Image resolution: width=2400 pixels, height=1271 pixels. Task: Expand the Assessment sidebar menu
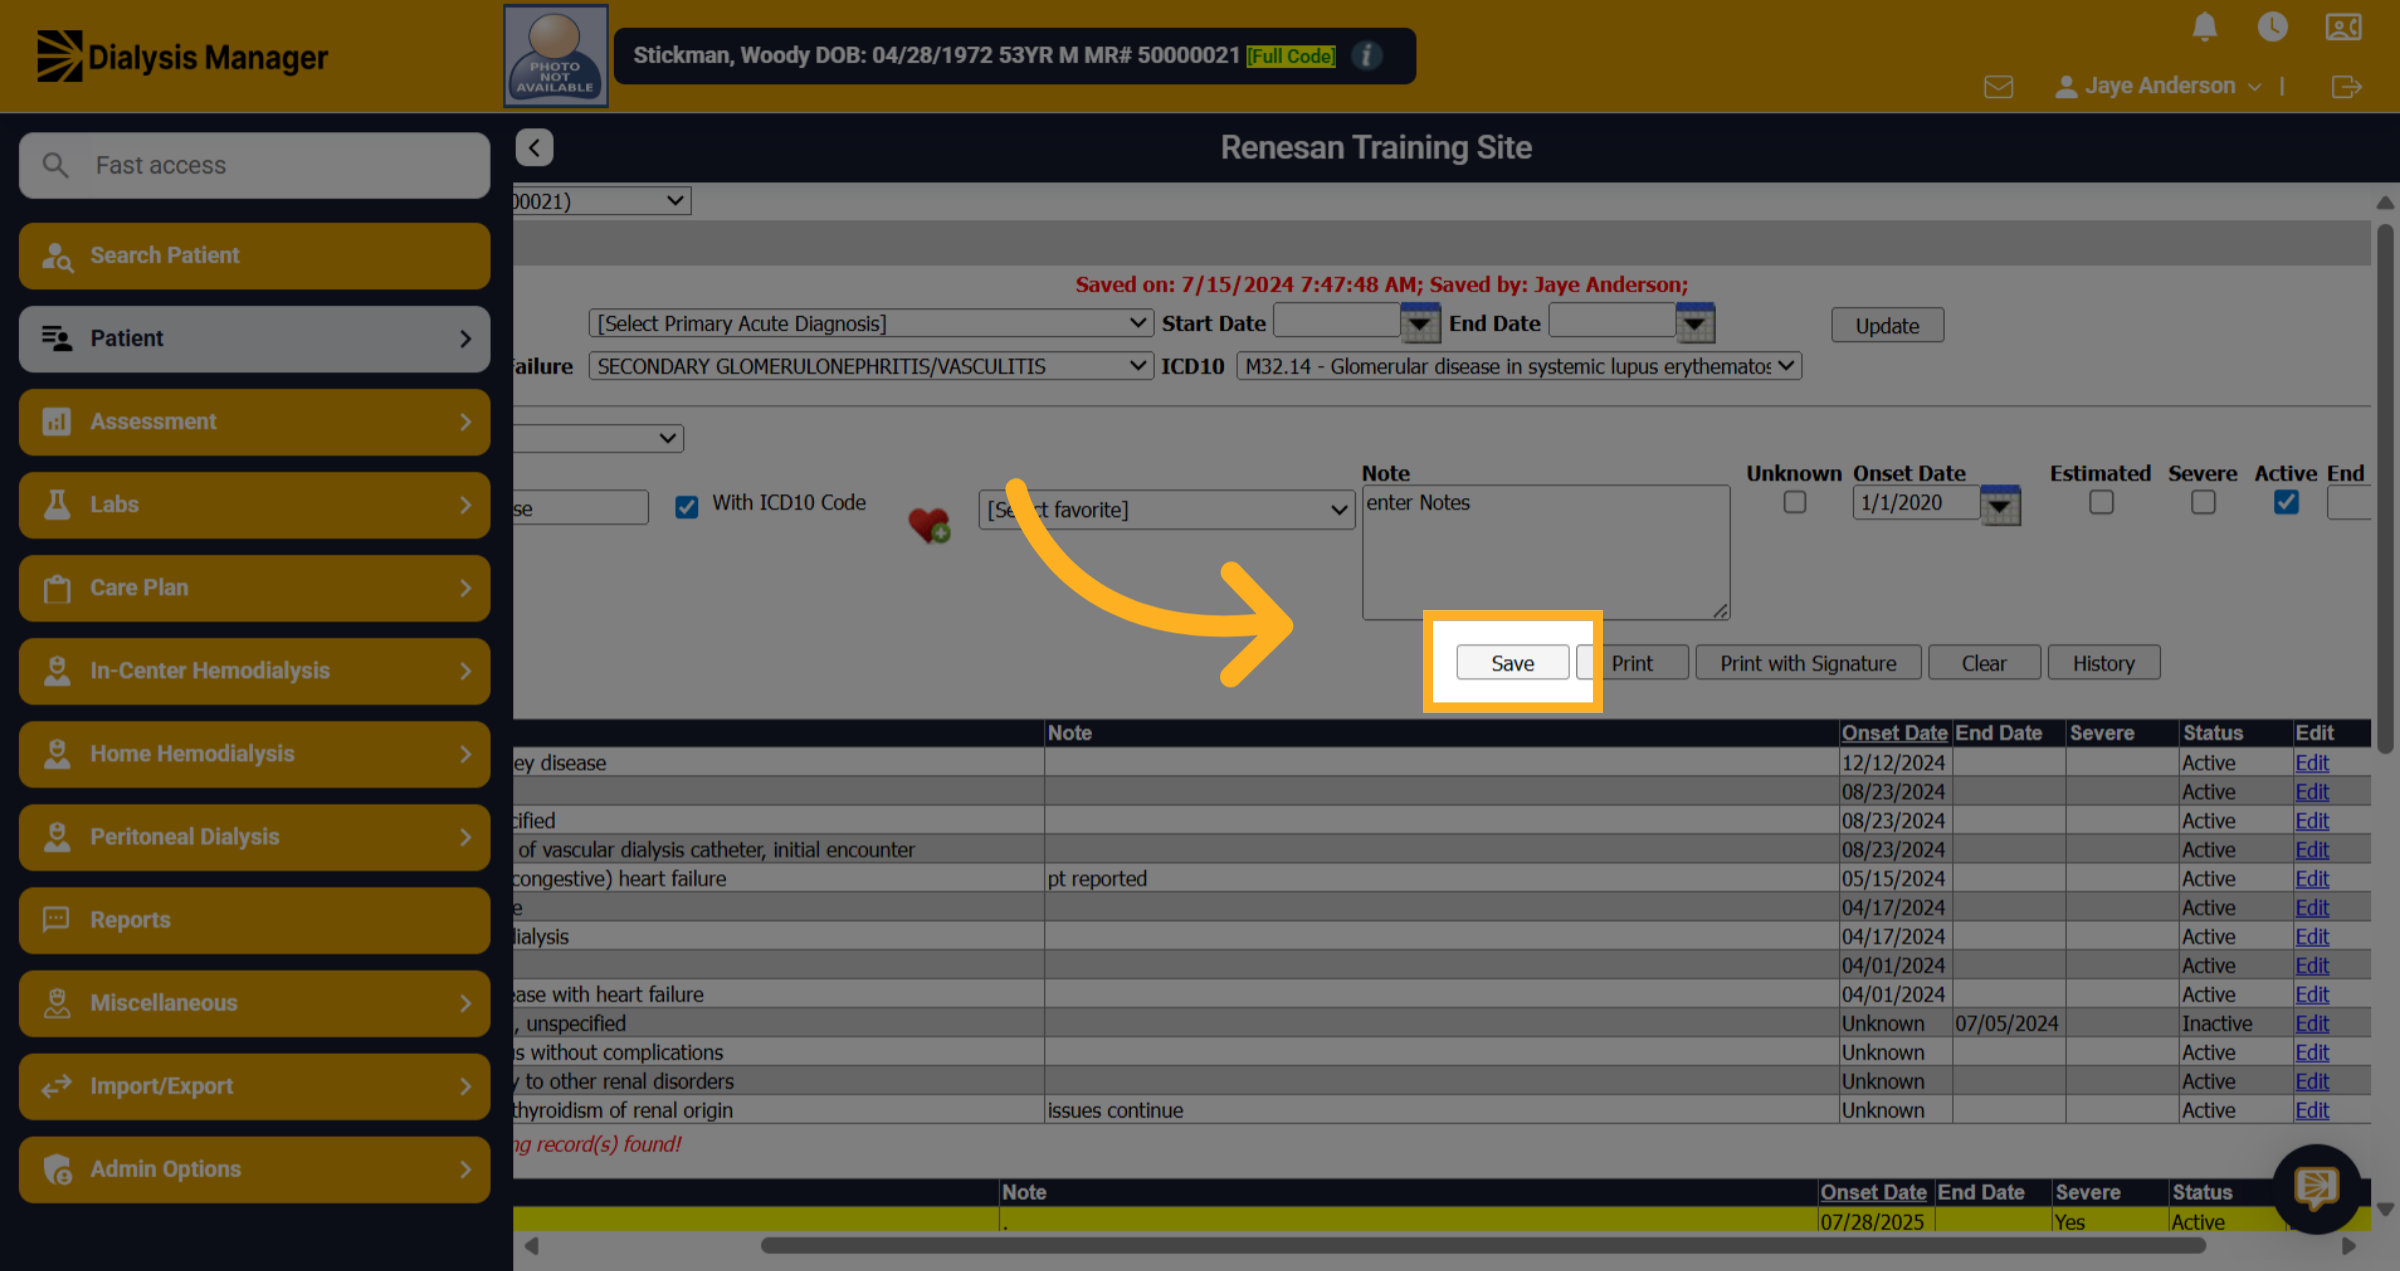tap(254, 422)
